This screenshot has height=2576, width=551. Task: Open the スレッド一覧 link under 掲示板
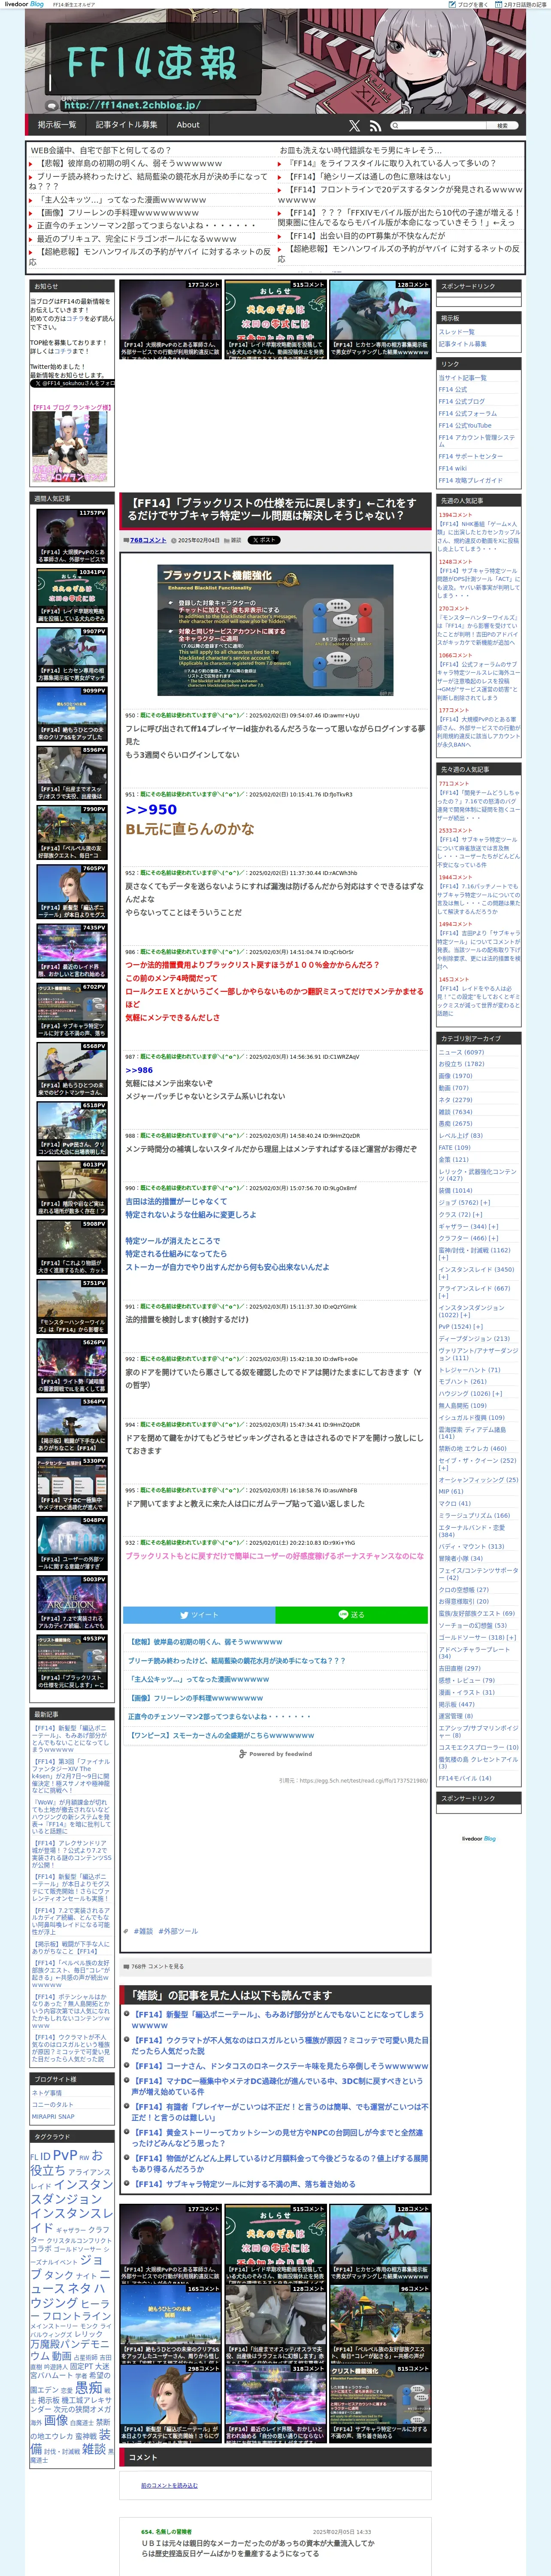point(456,332)
